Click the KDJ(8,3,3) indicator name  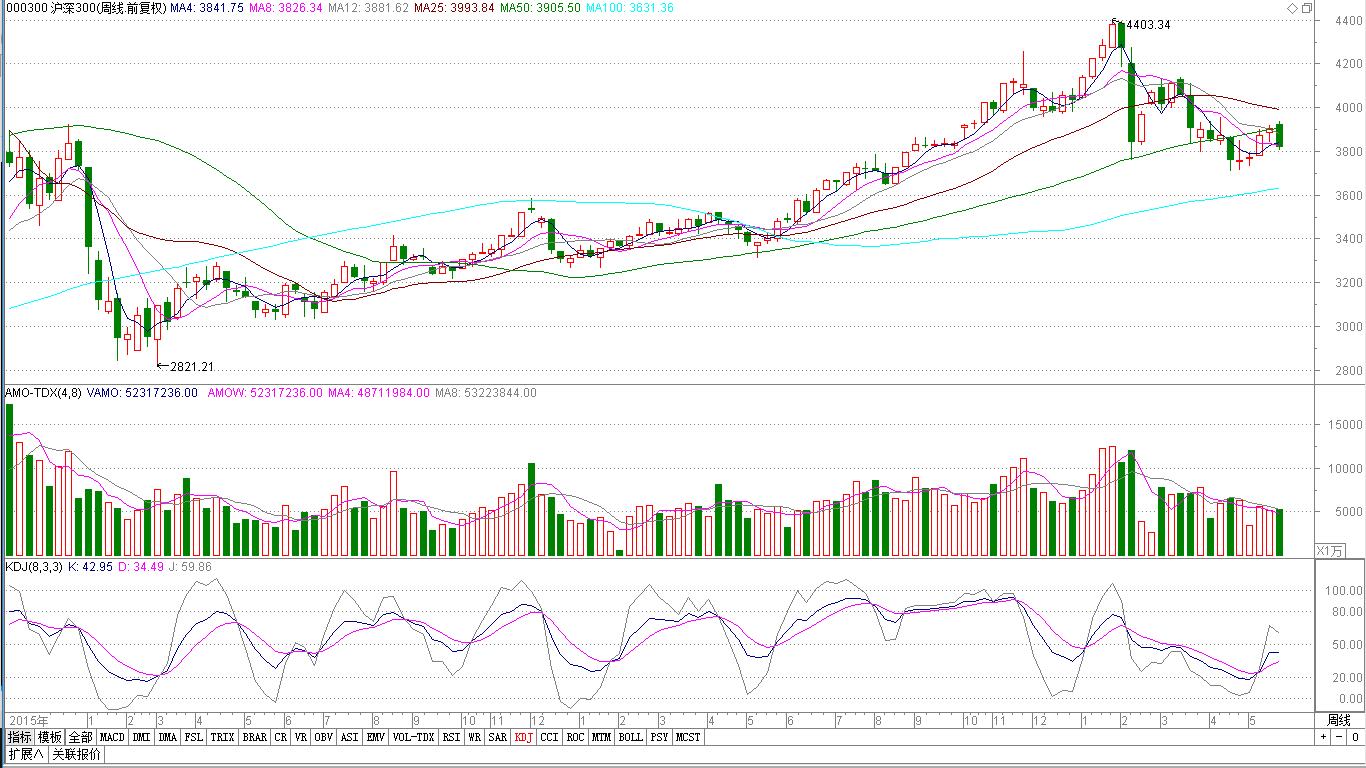tap(33, 567)
